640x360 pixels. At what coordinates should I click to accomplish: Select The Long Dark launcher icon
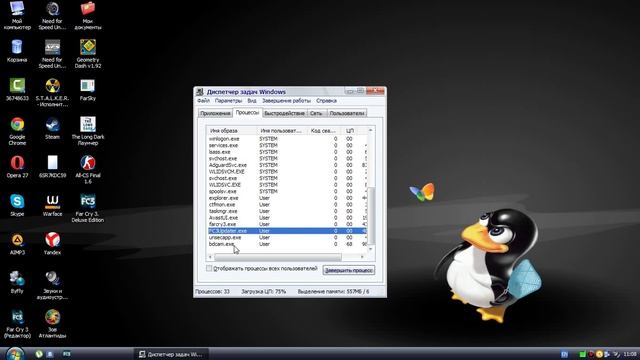88,131
